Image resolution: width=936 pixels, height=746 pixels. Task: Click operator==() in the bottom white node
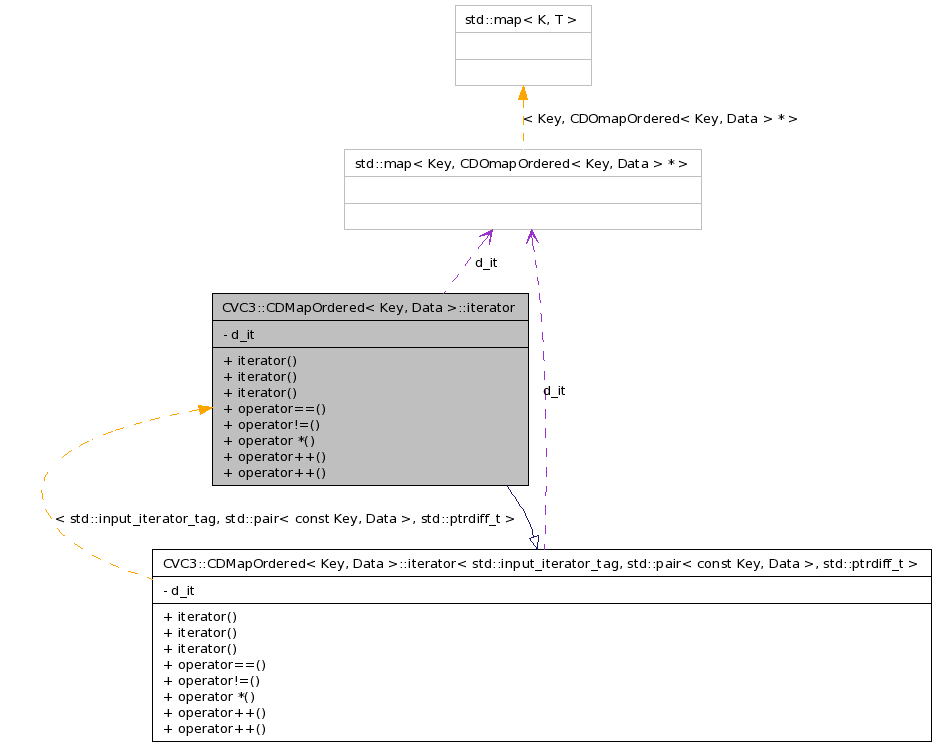pyautogui.click(x=214, y=665)
